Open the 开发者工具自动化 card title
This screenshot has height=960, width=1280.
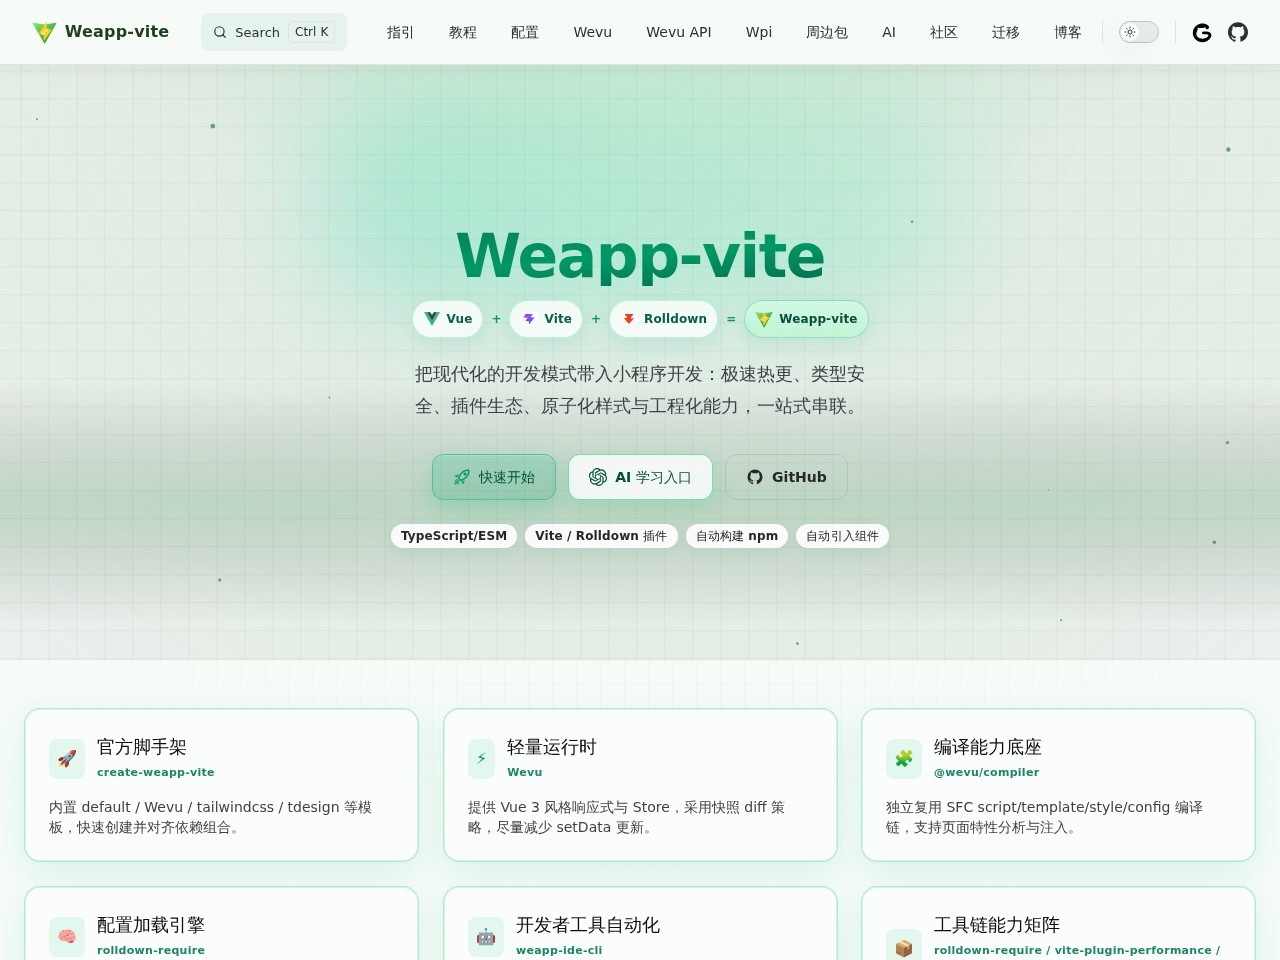(588, 925)
